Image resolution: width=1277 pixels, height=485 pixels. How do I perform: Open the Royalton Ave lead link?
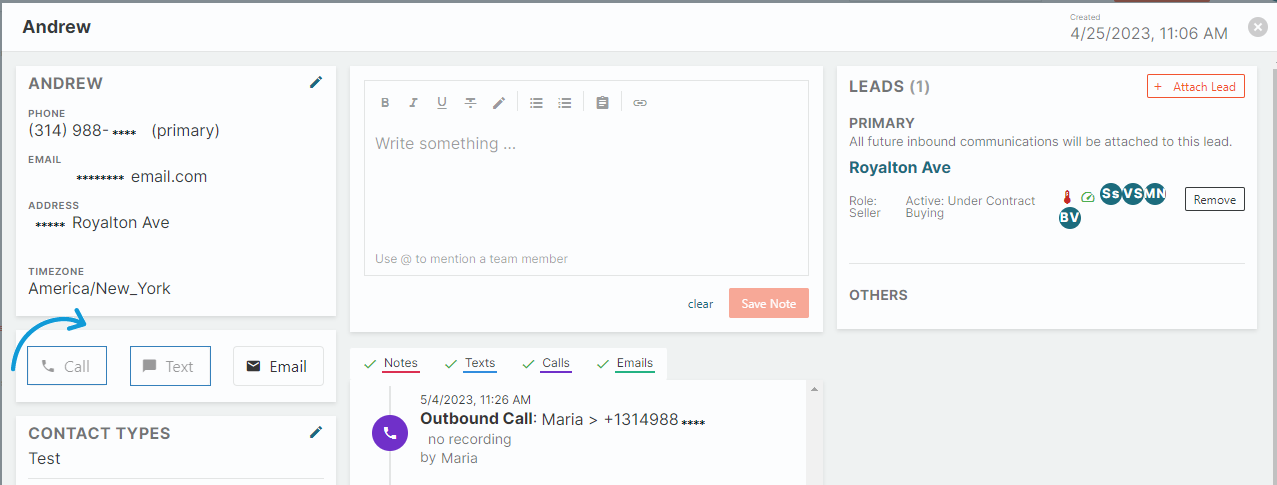point(899,168)
